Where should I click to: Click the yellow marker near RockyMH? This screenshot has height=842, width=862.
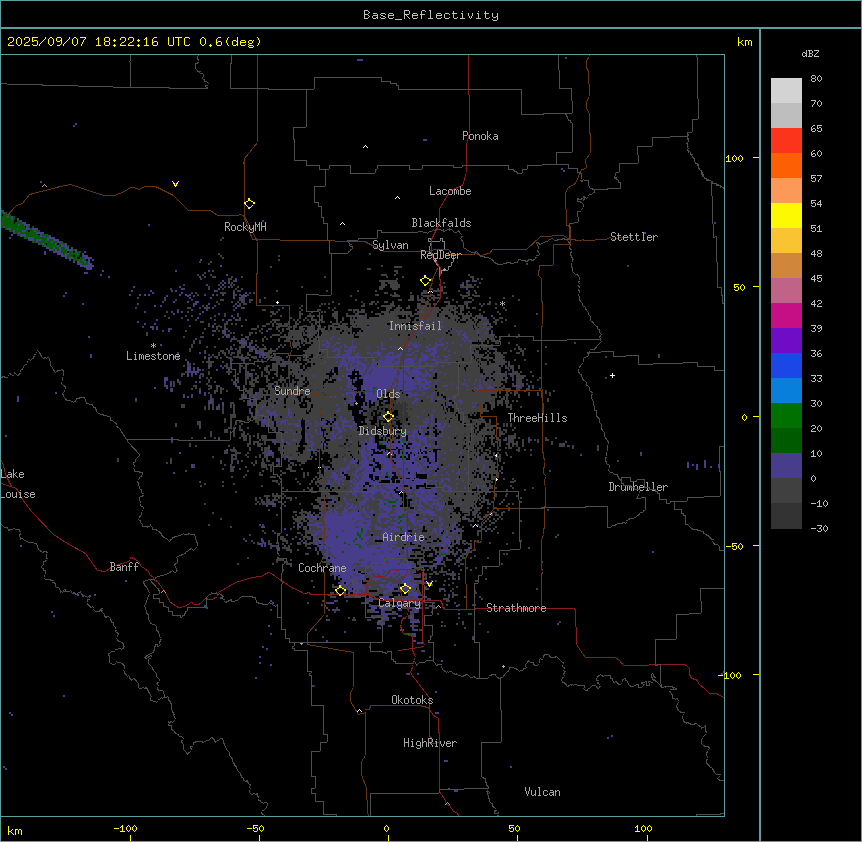pos(250,204)
